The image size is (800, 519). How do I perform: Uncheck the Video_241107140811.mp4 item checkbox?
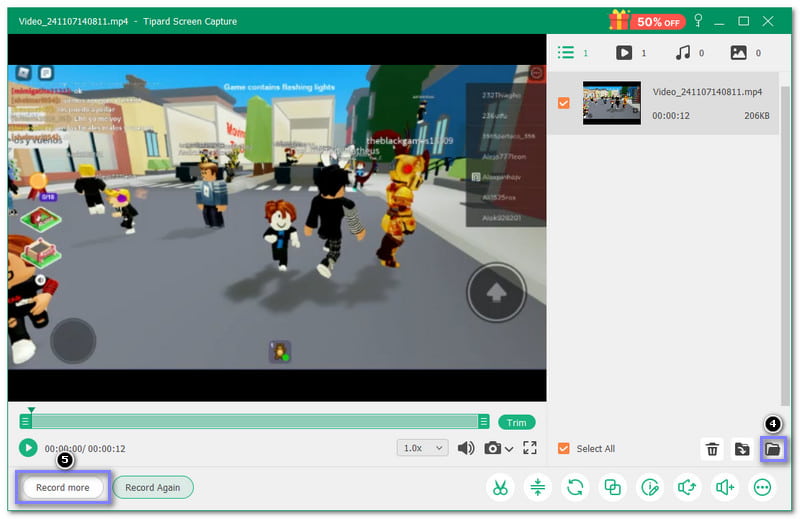[x=563, y=103]
